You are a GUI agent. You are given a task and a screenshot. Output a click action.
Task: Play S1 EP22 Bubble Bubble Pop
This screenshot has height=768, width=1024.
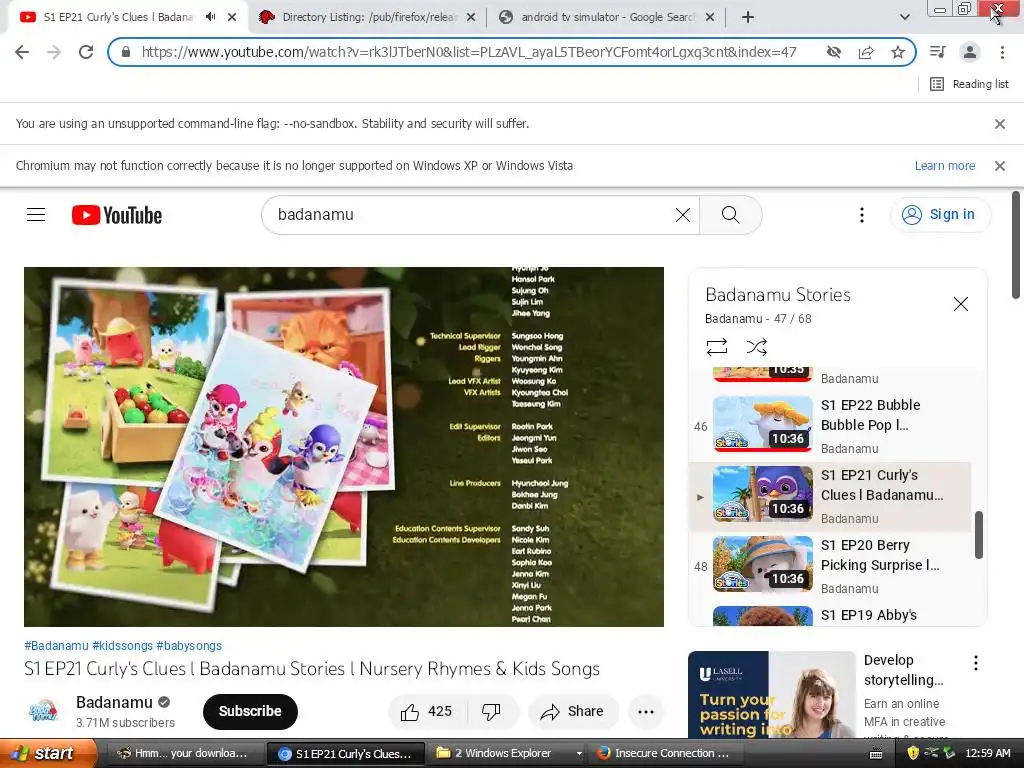pos(830,425)
